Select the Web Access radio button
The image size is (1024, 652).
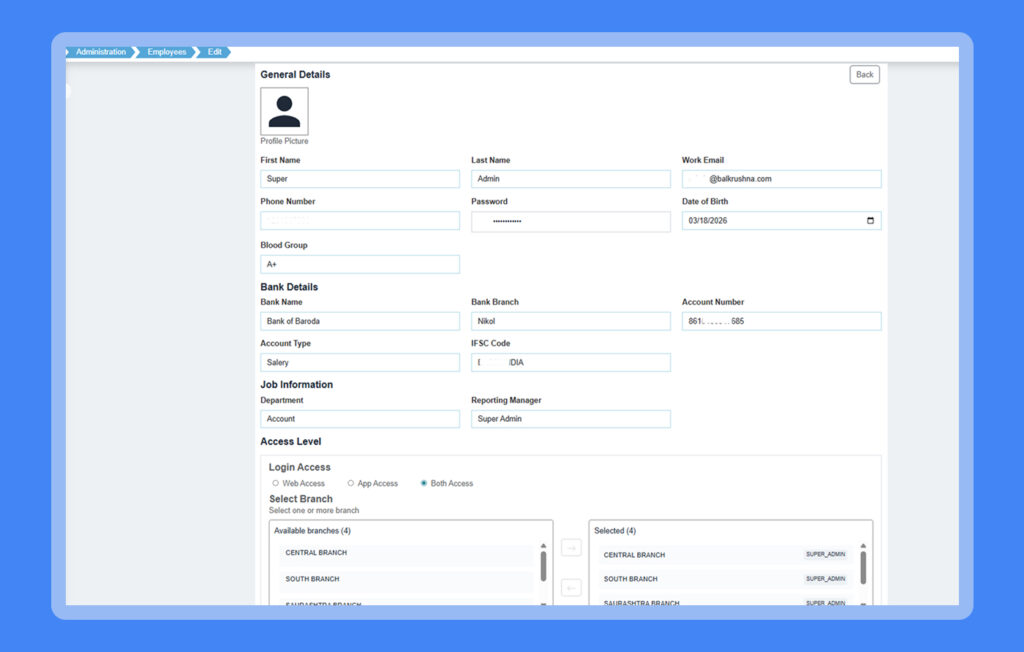pyautogui.click(x=276, y=483)
